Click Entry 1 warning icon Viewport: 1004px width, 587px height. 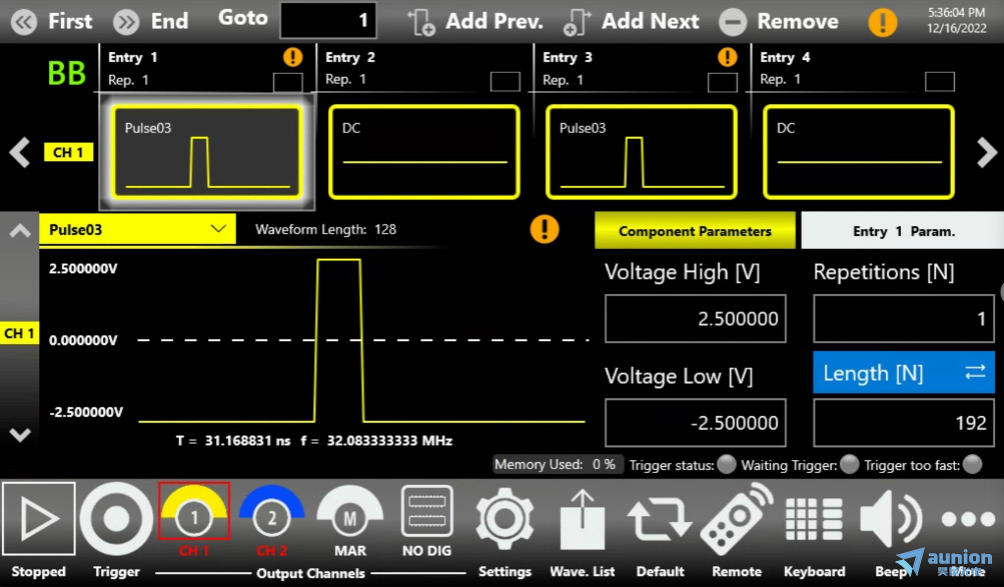click(293, 57)
